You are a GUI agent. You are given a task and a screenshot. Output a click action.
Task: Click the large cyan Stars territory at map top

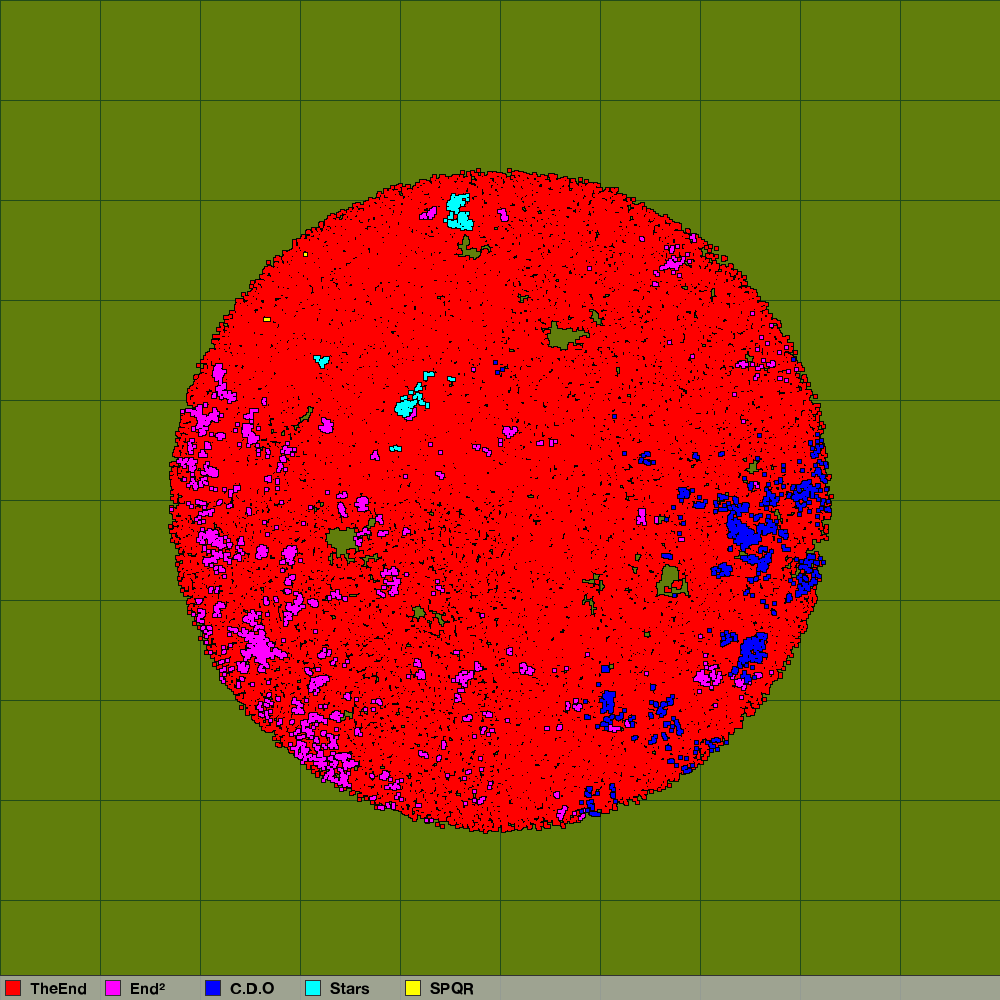[x=459, y=211]
